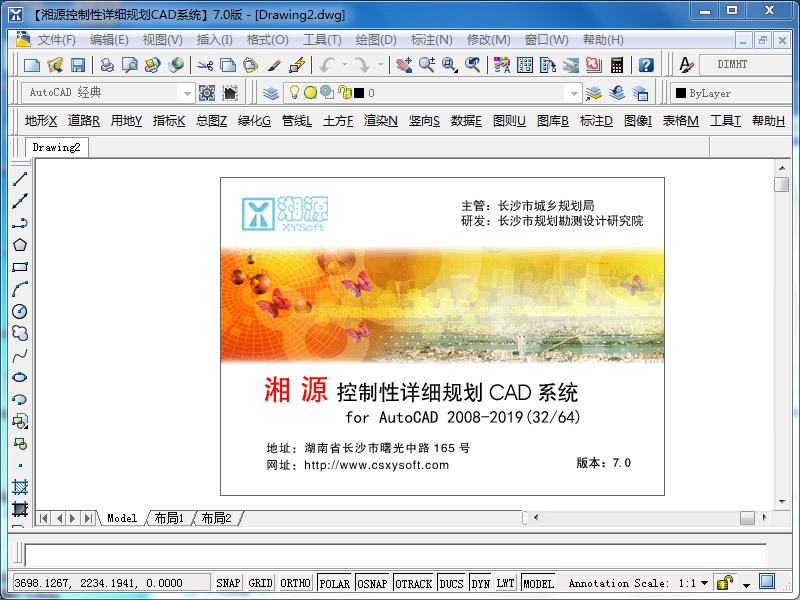Click the scissors Cut icon
800x600 pixels.
[205, 65]
